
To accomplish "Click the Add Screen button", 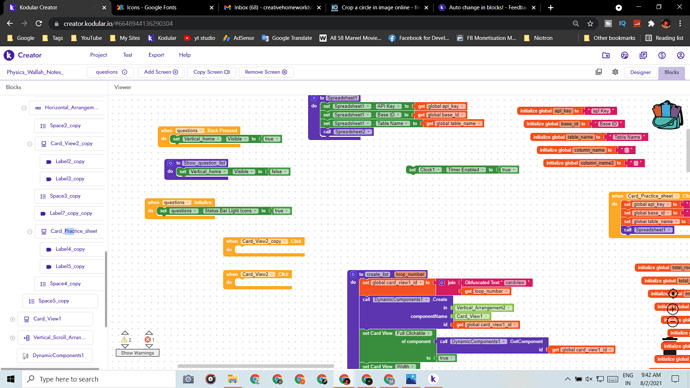I will [161, 72].
